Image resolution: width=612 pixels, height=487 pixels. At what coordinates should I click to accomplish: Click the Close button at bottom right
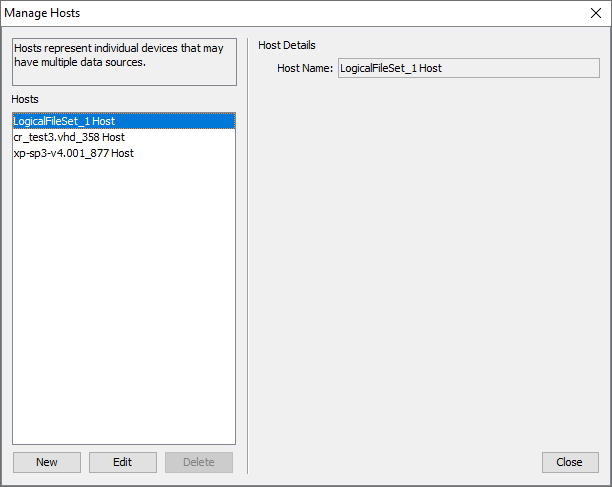click(x=569, y=462)
